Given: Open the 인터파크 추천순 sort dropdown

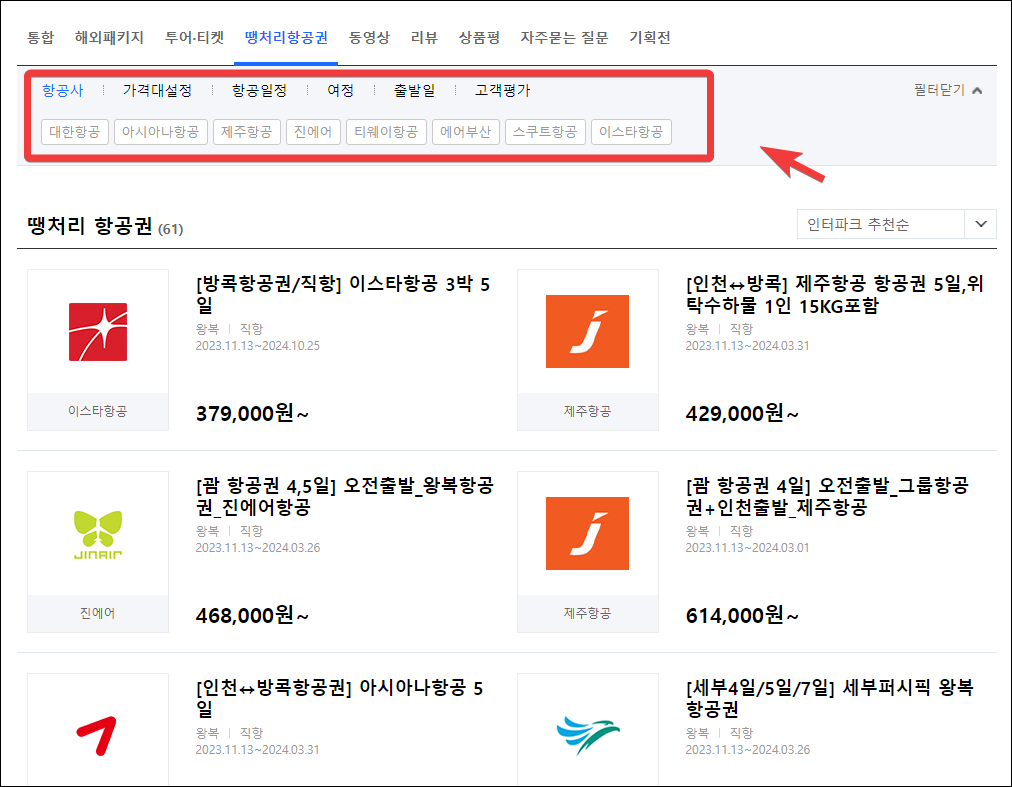Looking at the screenshot, I should coord(896,224).
